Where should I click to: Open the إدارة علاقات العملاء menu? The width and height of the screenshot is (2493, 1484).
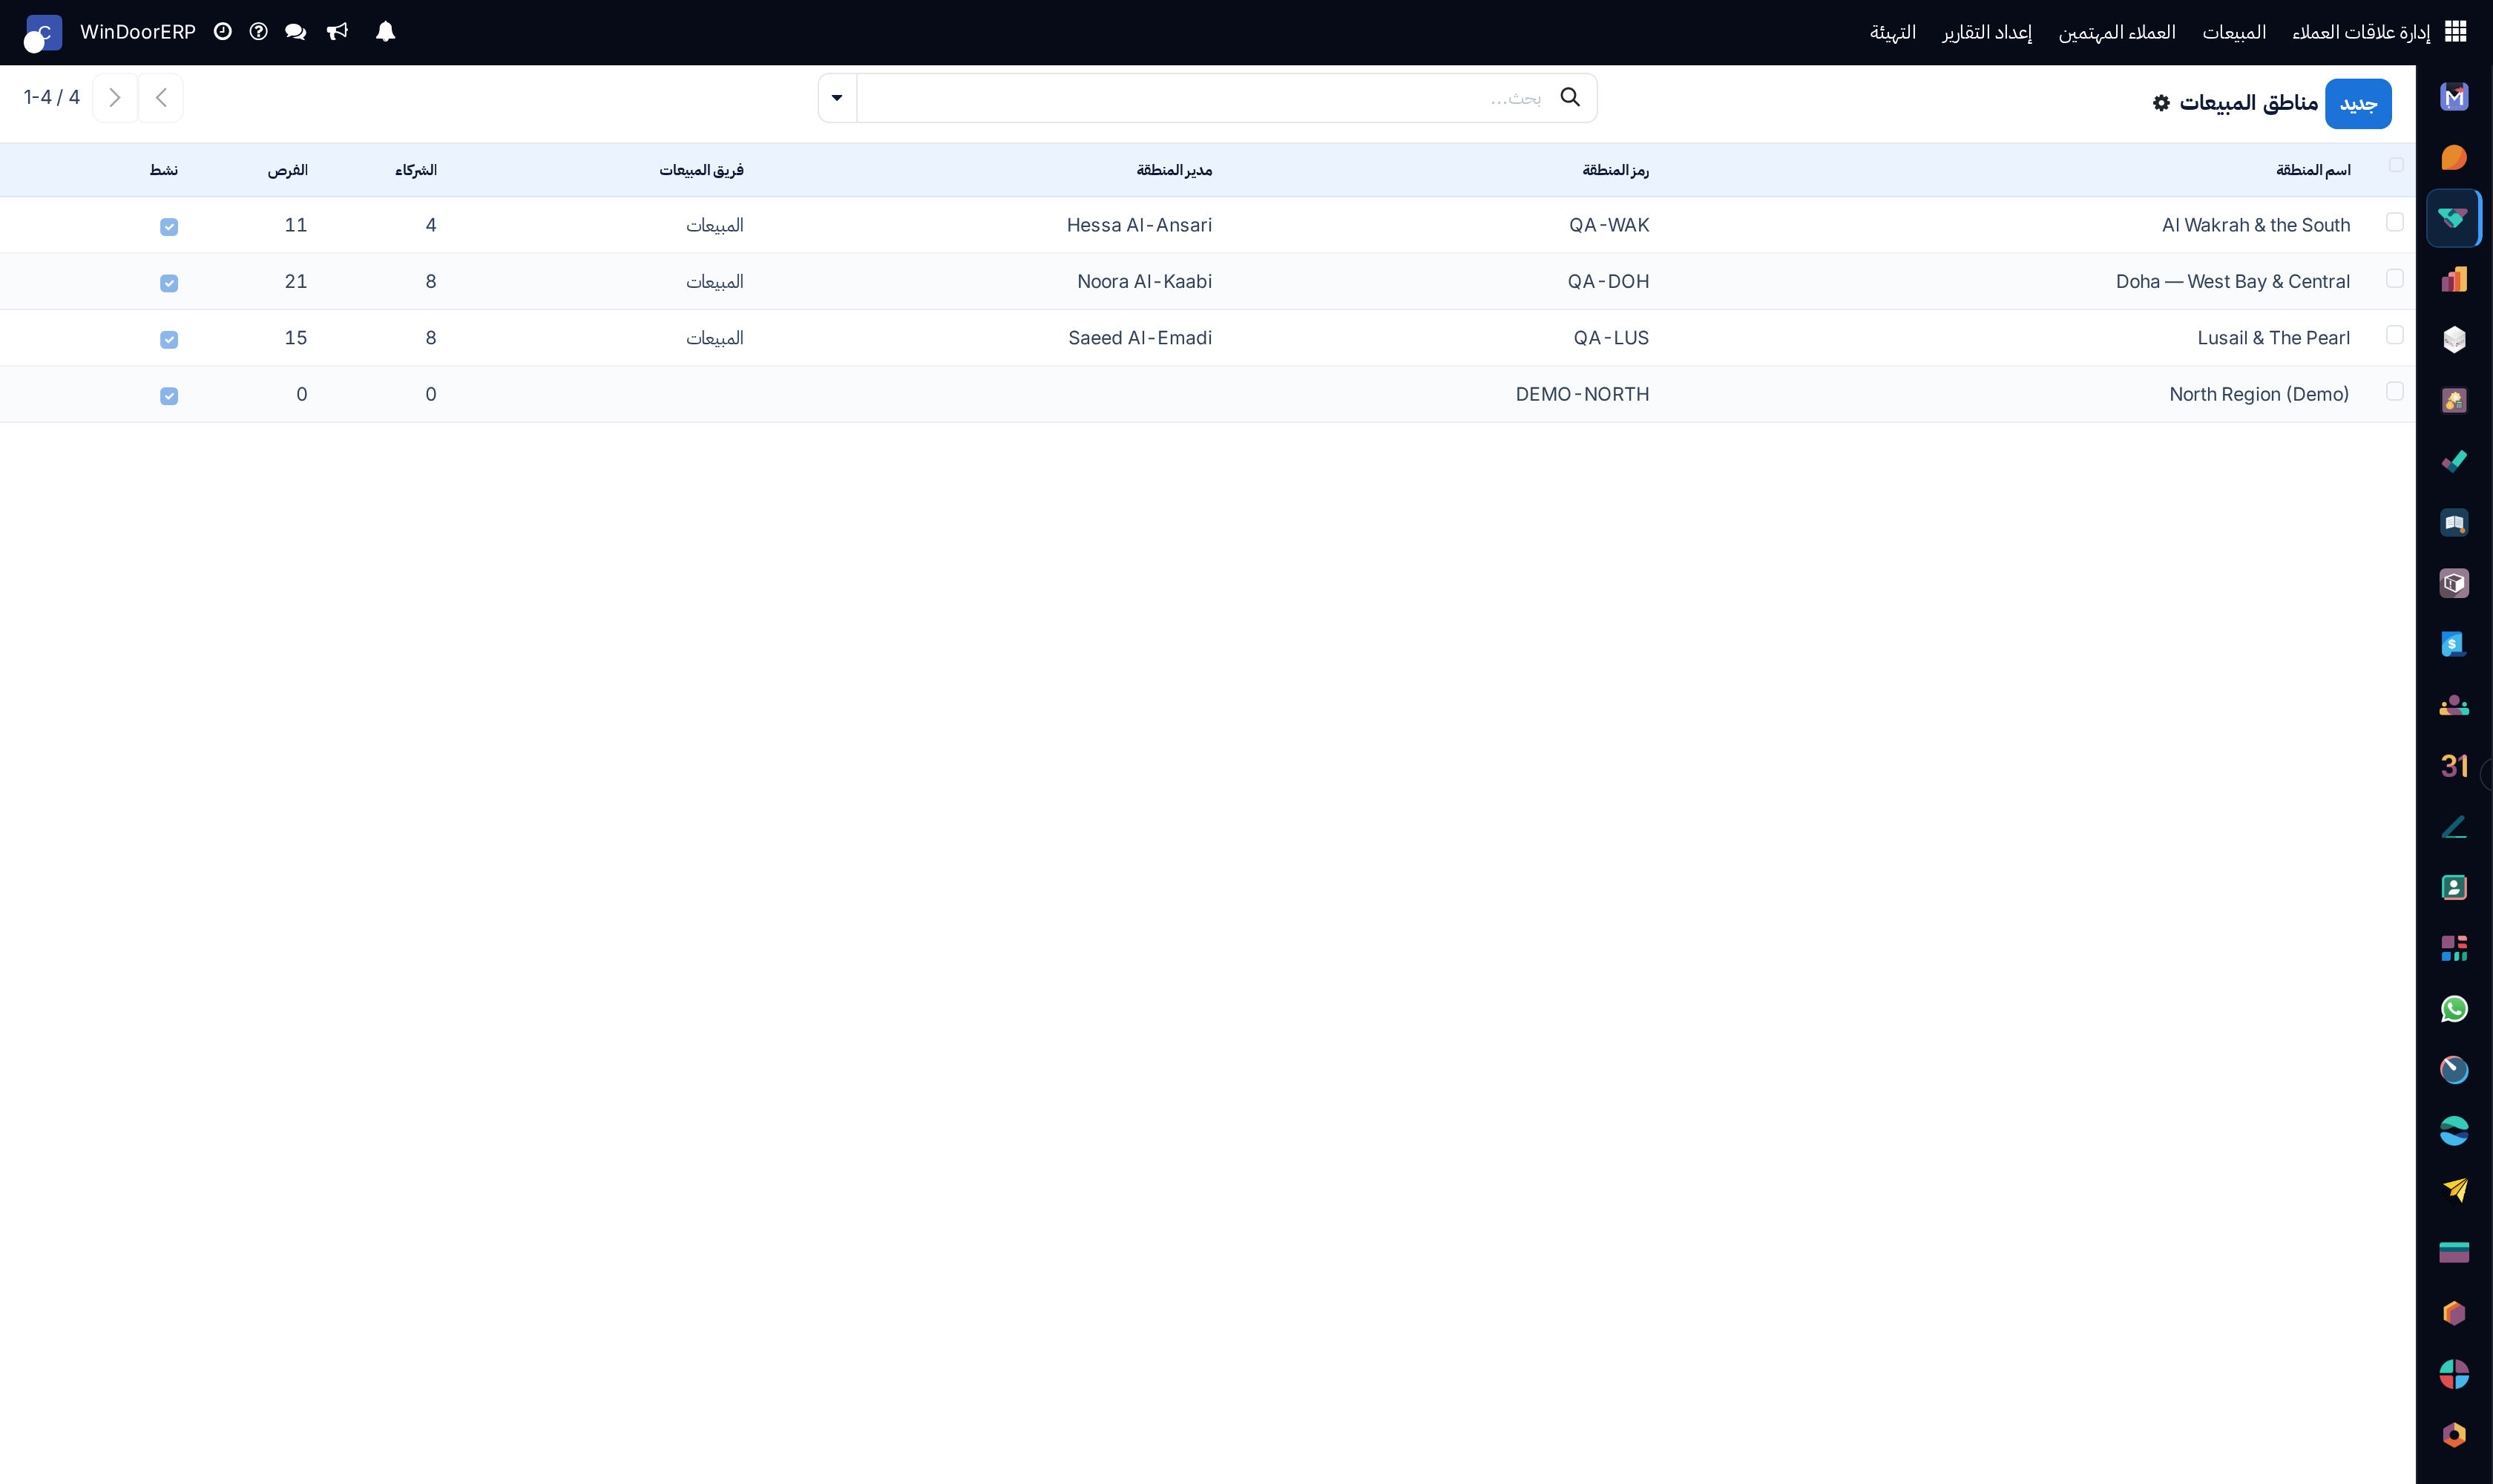coord(2361,32)
